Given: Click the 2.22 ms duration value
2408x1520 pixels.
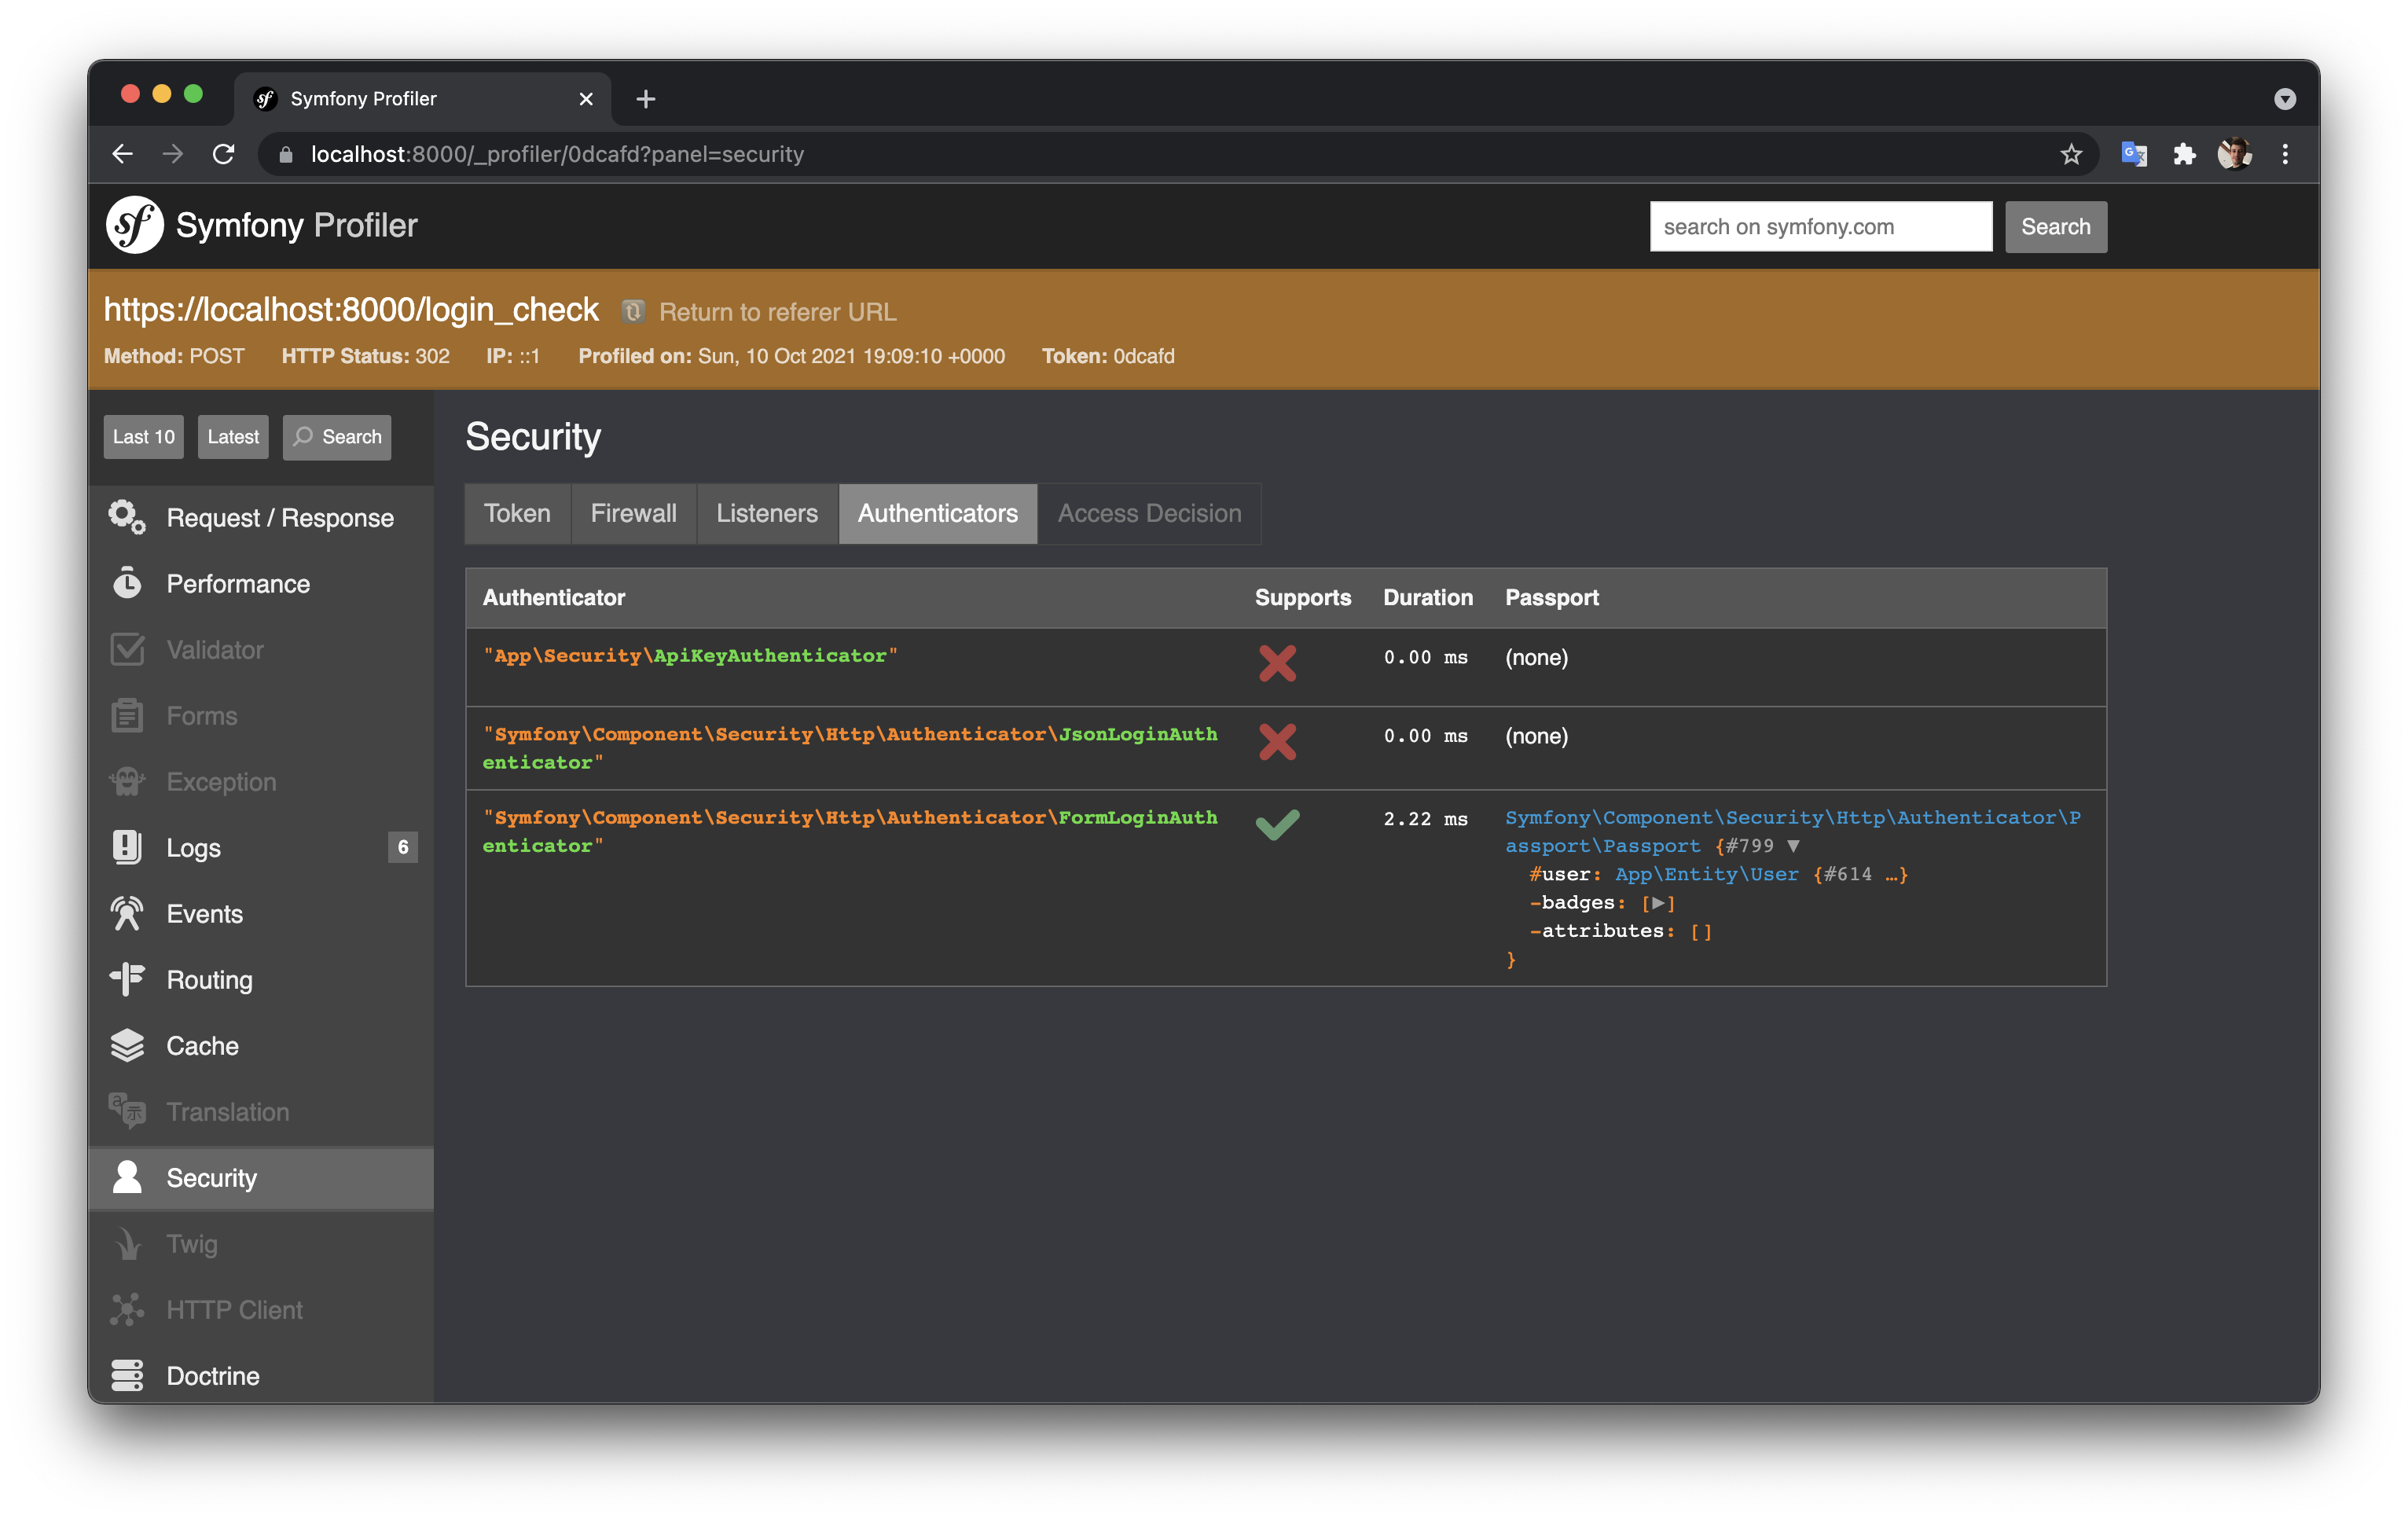Looking at the screenshot, I should [1425, 819].
